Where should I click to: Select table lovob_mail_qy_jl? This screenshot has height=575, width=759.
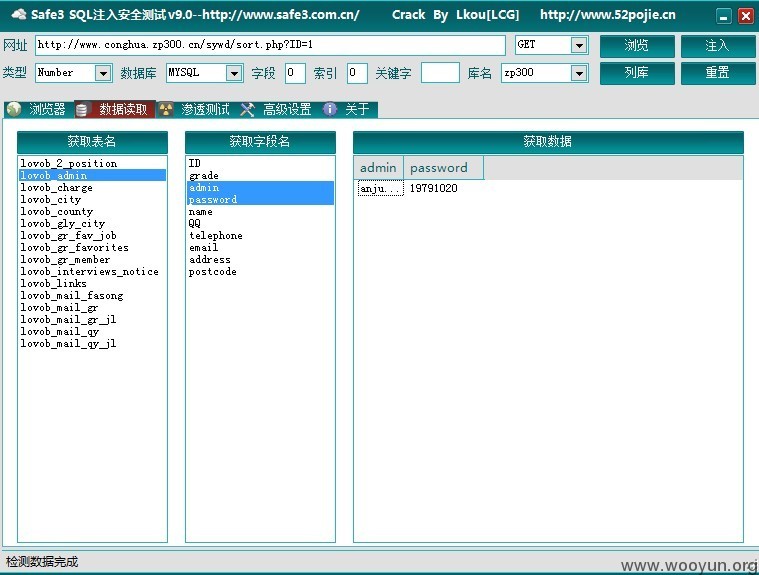pos(92,344)
